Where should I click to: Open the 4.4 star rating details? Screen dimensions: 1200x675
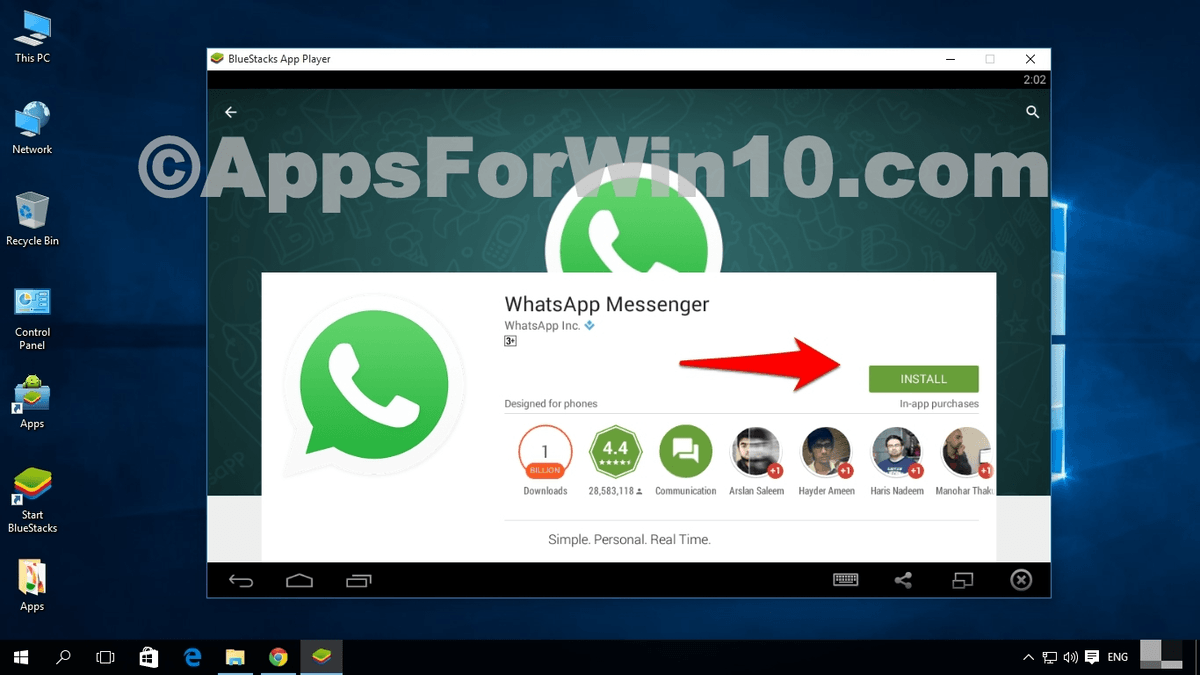click(x=615, y=451)
